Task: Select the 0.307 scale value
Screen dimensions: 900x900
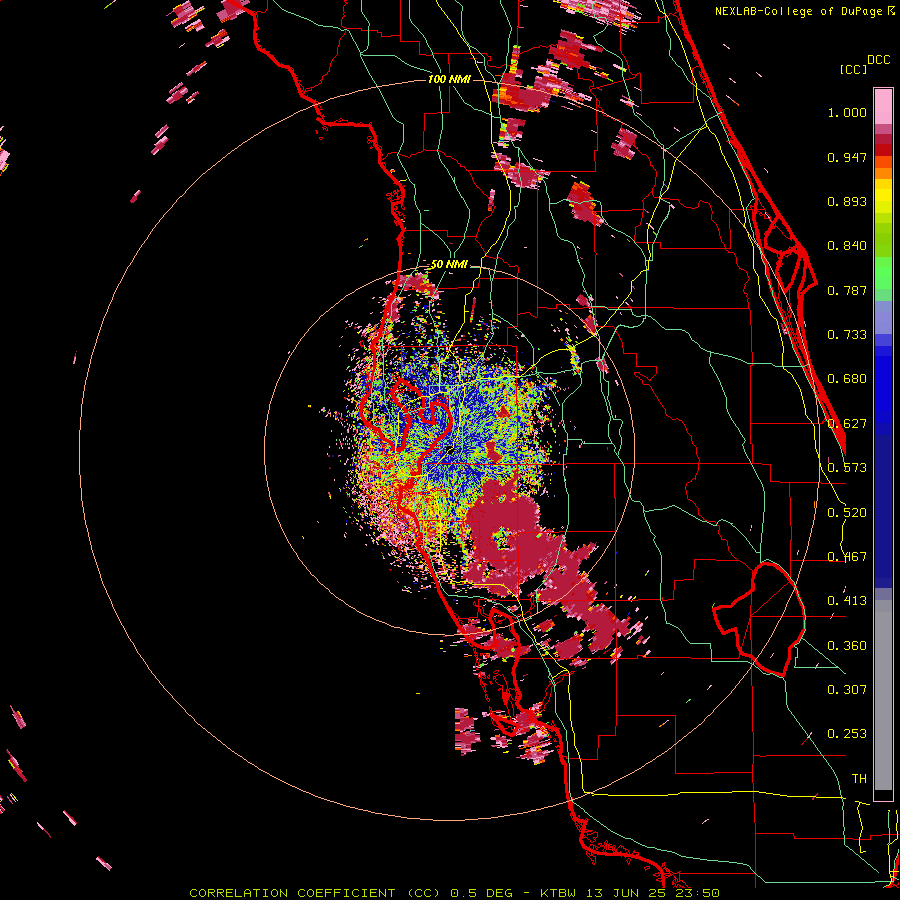Action: 847,690
